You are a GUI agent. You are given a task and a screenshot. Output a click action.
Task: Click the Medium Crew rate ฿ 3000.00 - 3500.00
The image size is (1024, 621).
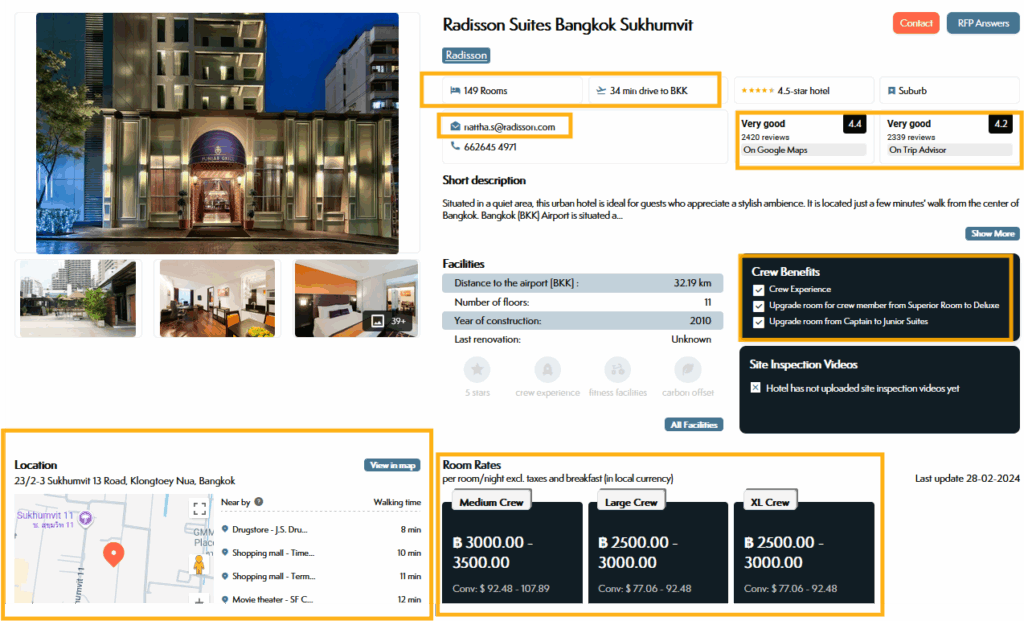click(493, 552)
